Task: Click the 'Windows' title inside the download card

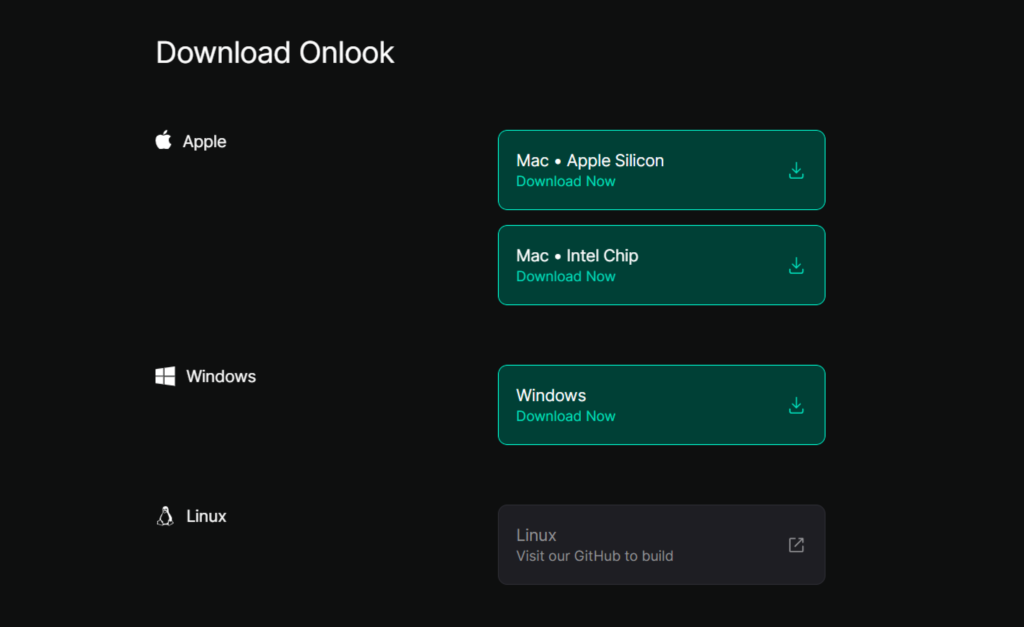Action: (551, 396)
